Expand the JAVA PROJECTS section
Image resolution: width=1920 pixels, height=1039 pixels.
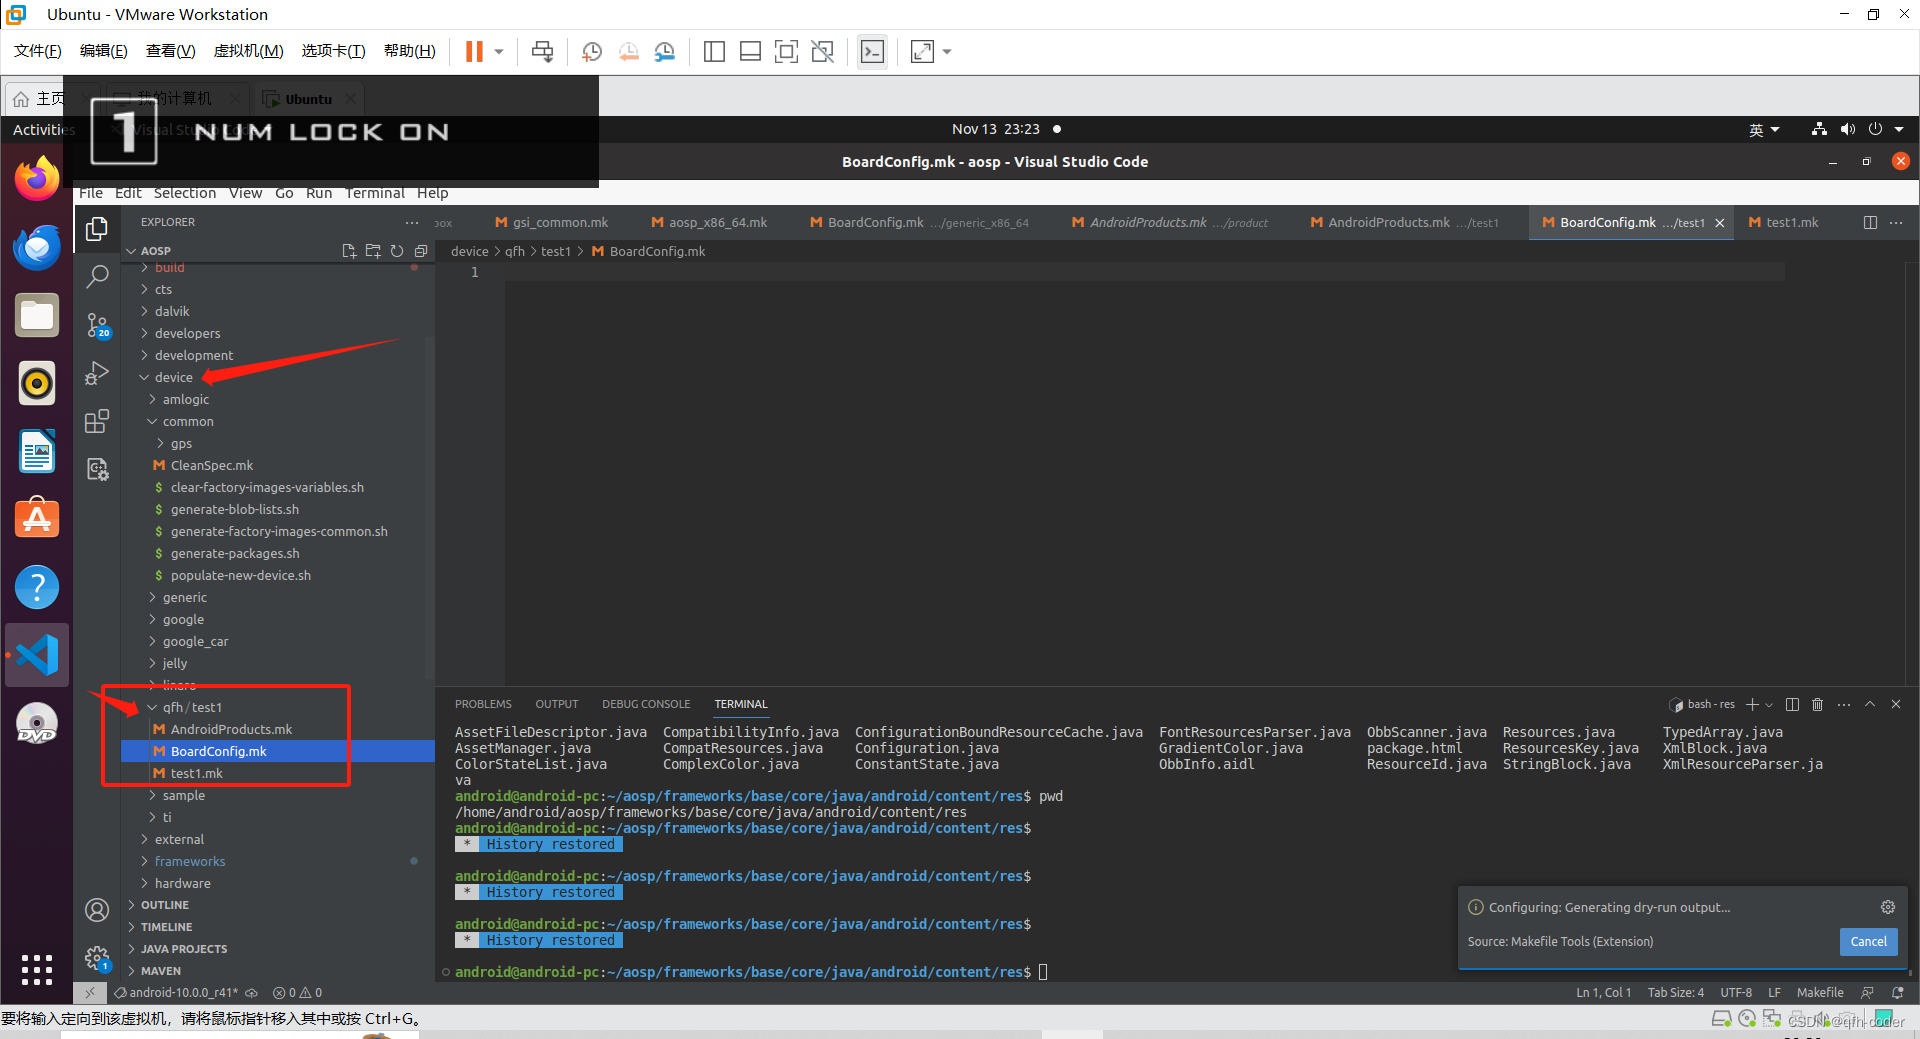pyautogui.click(x=183, y=949)
